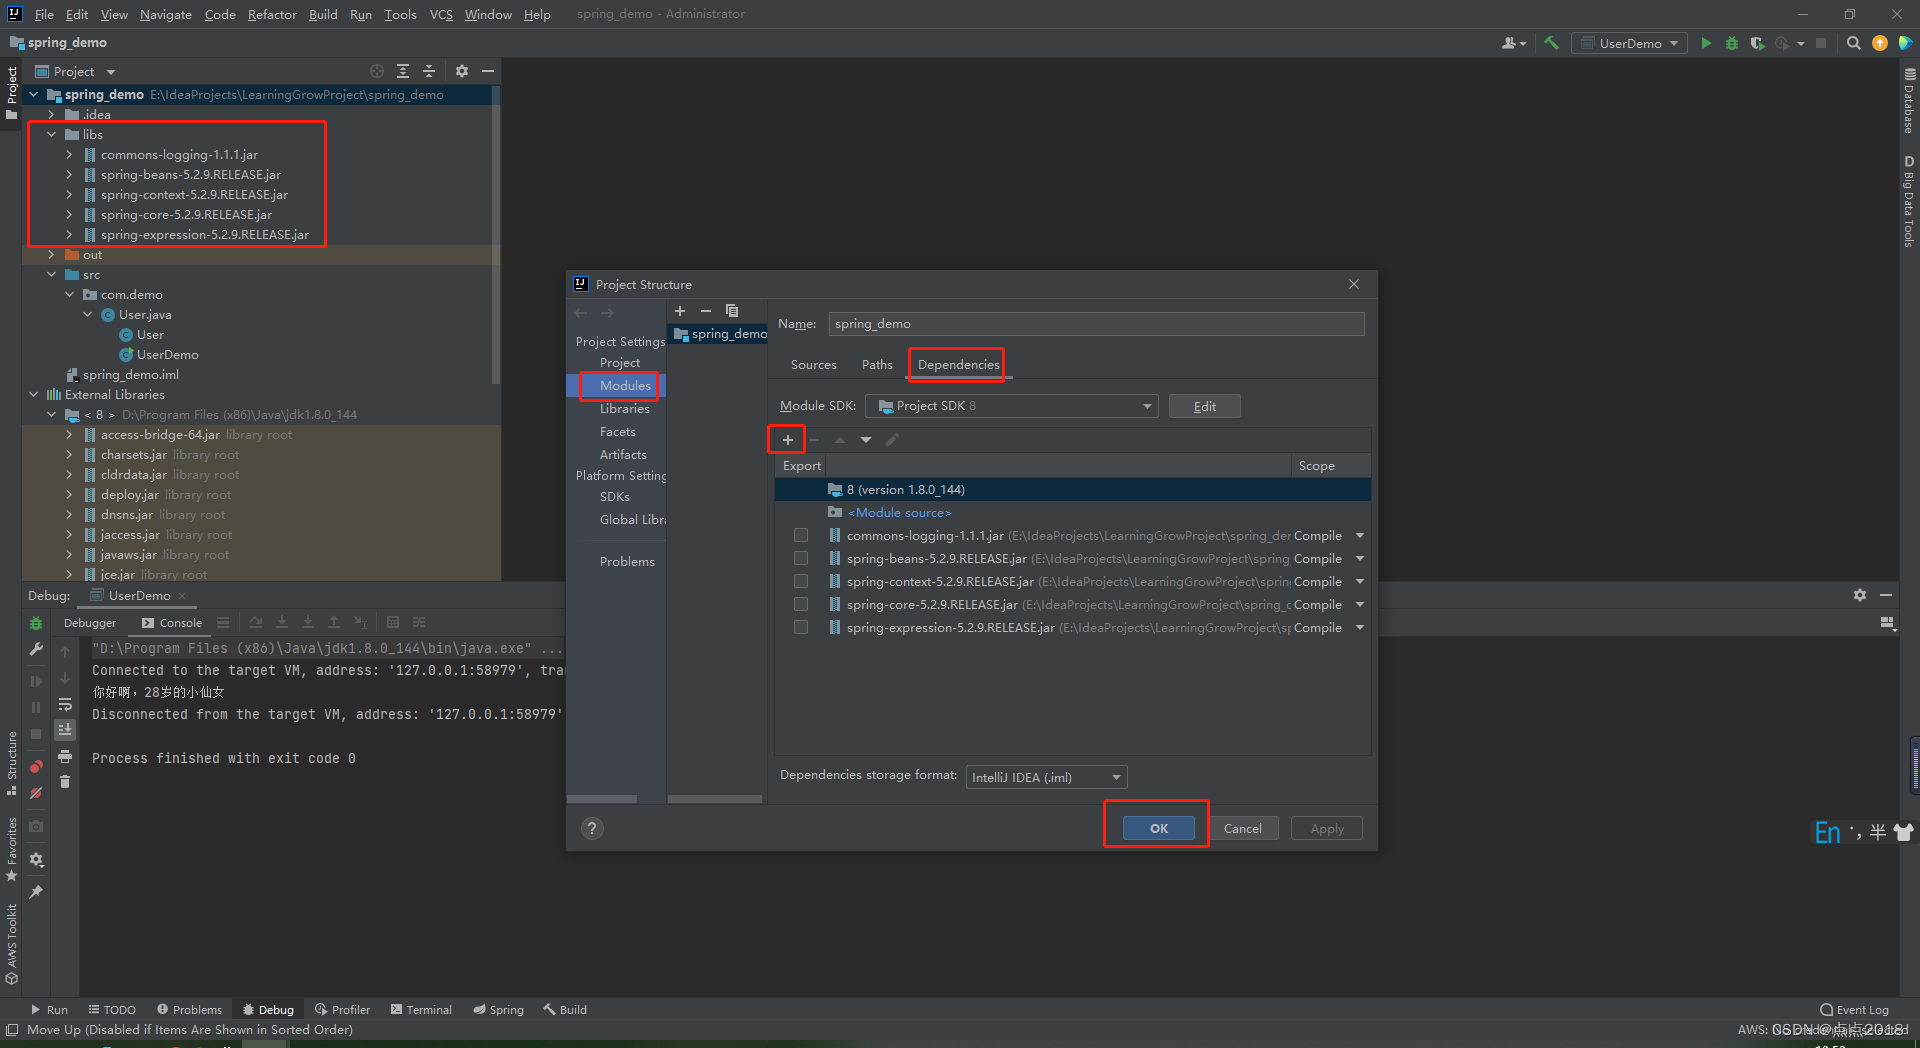Add dependency with the plus icon
Viewport: 1920px width, 1048px height.
[x=788, y=440]
